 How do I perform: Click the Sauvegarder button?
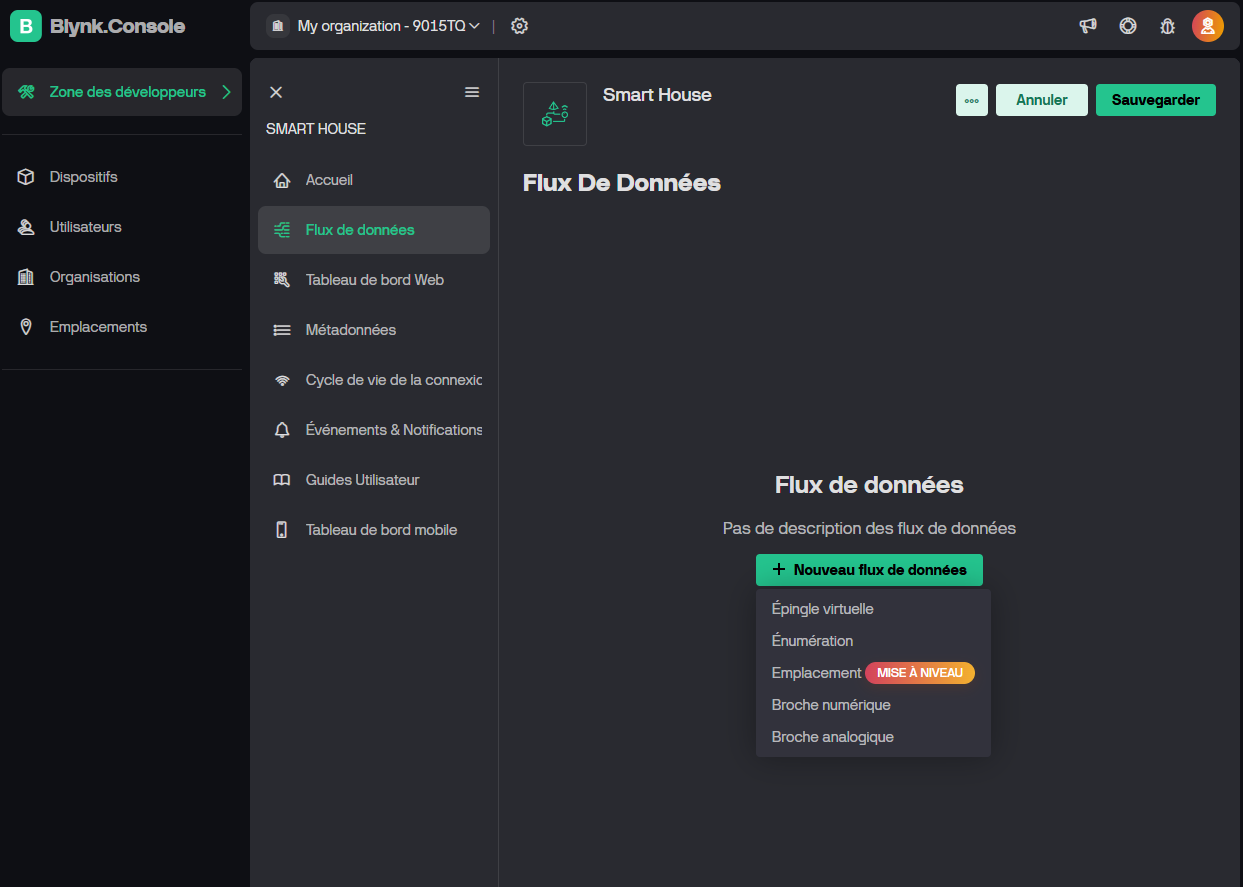coord(1156,100)
